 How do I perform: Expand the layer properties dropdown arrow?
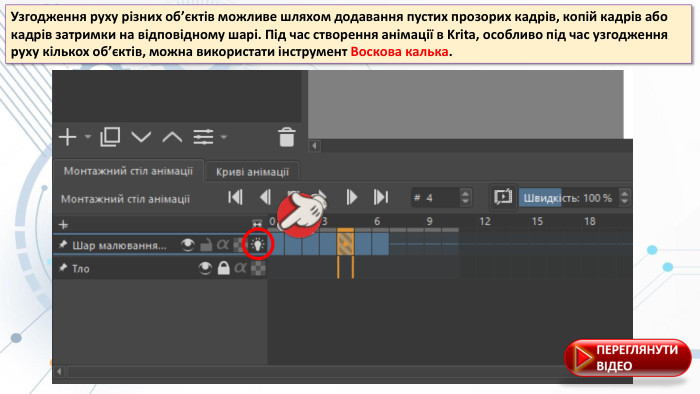coord(224,137)
